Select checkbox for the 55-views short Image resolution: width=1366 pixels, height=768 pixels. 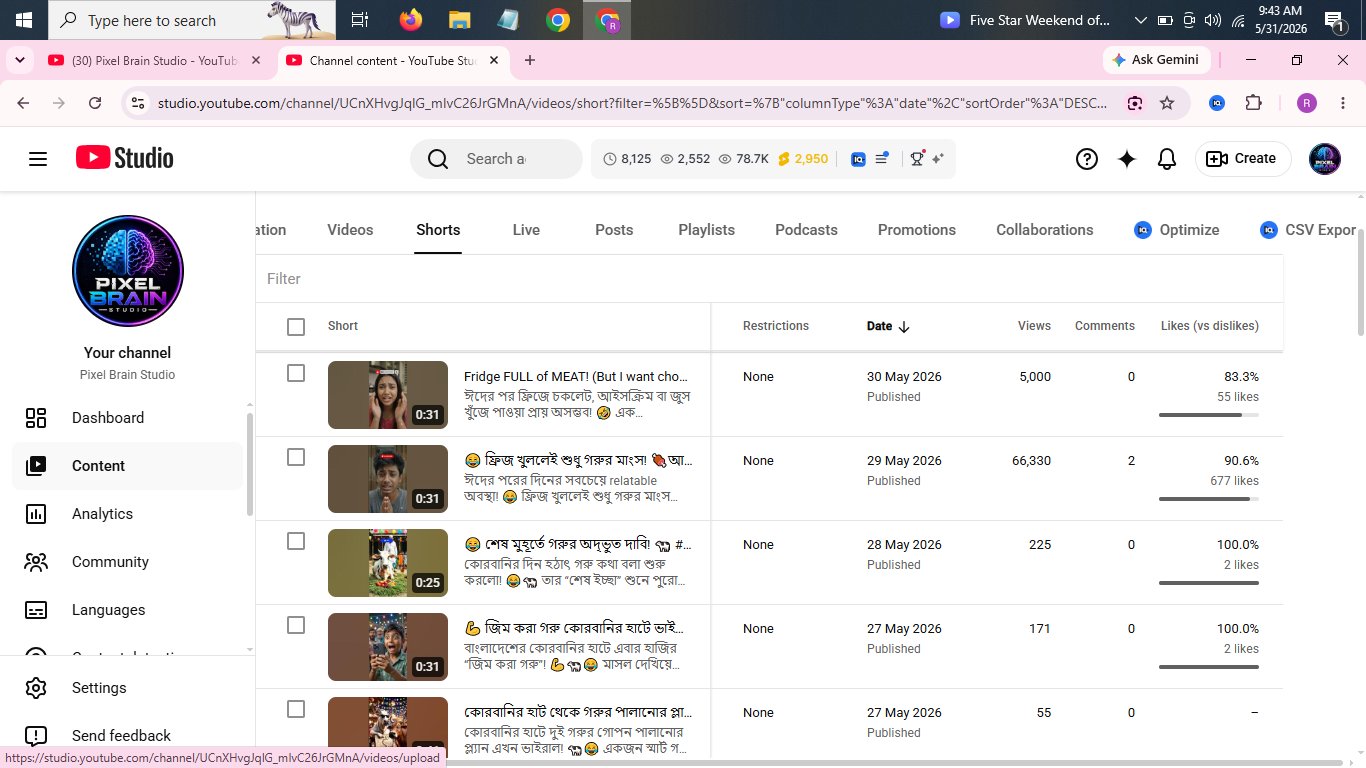[295, 709]
